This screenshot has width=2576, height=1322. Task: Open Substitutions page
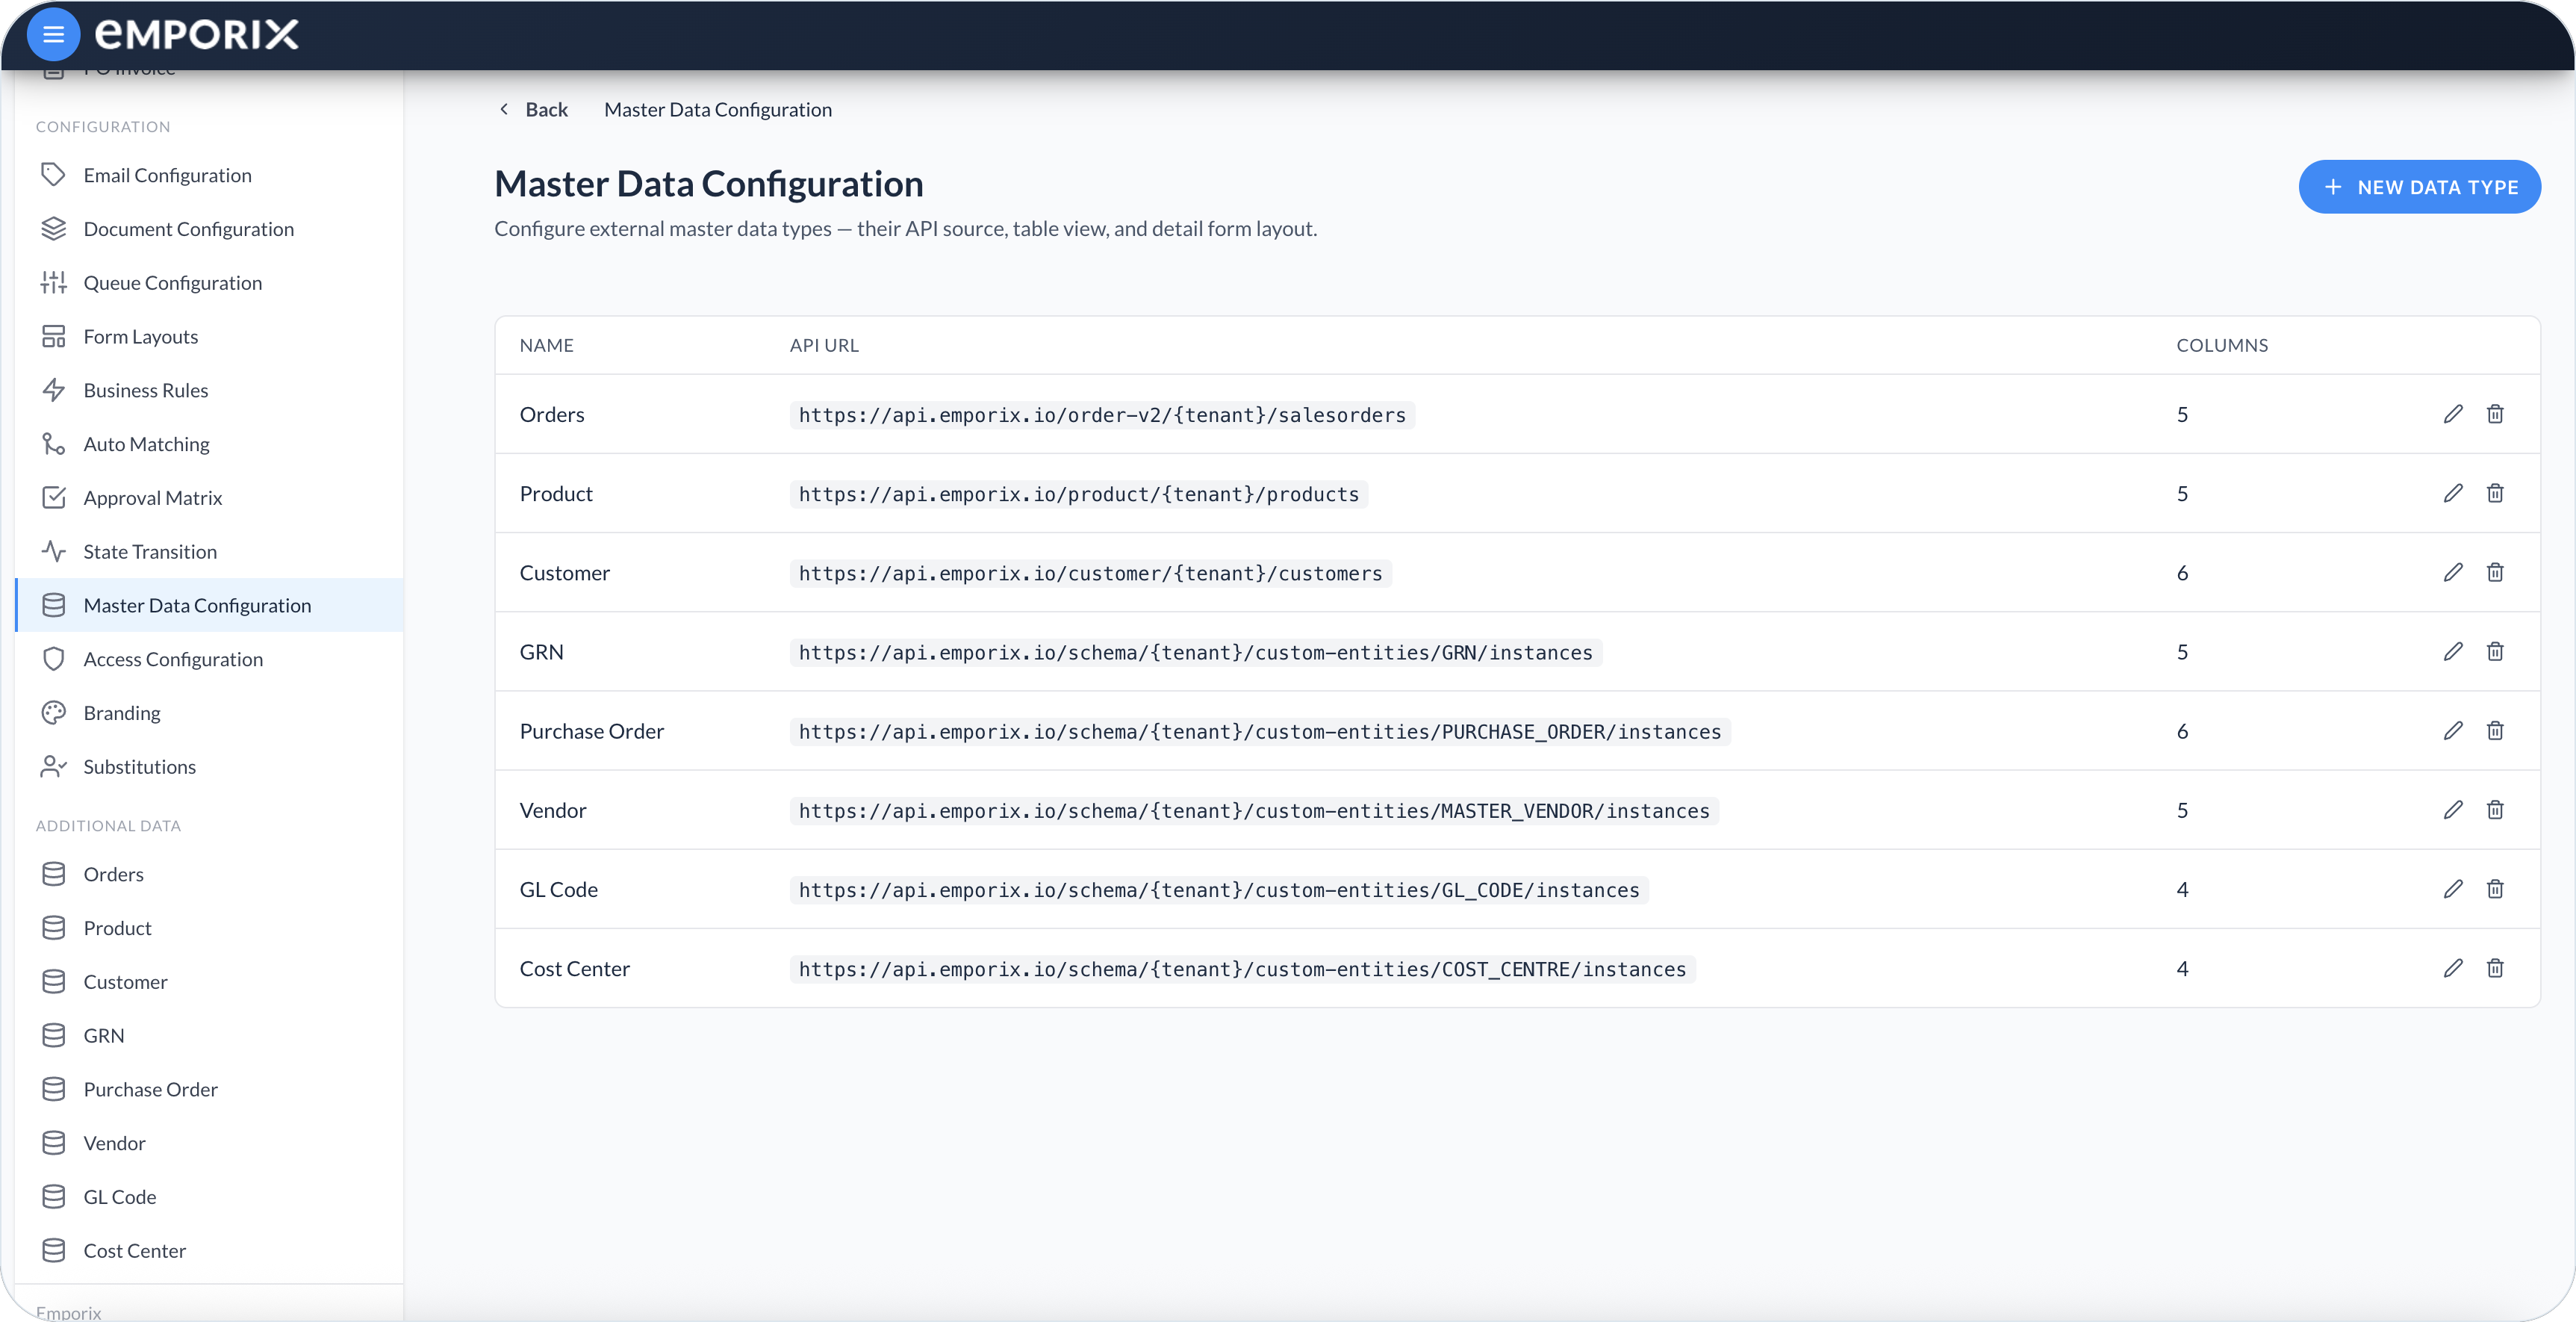(209, 767)
